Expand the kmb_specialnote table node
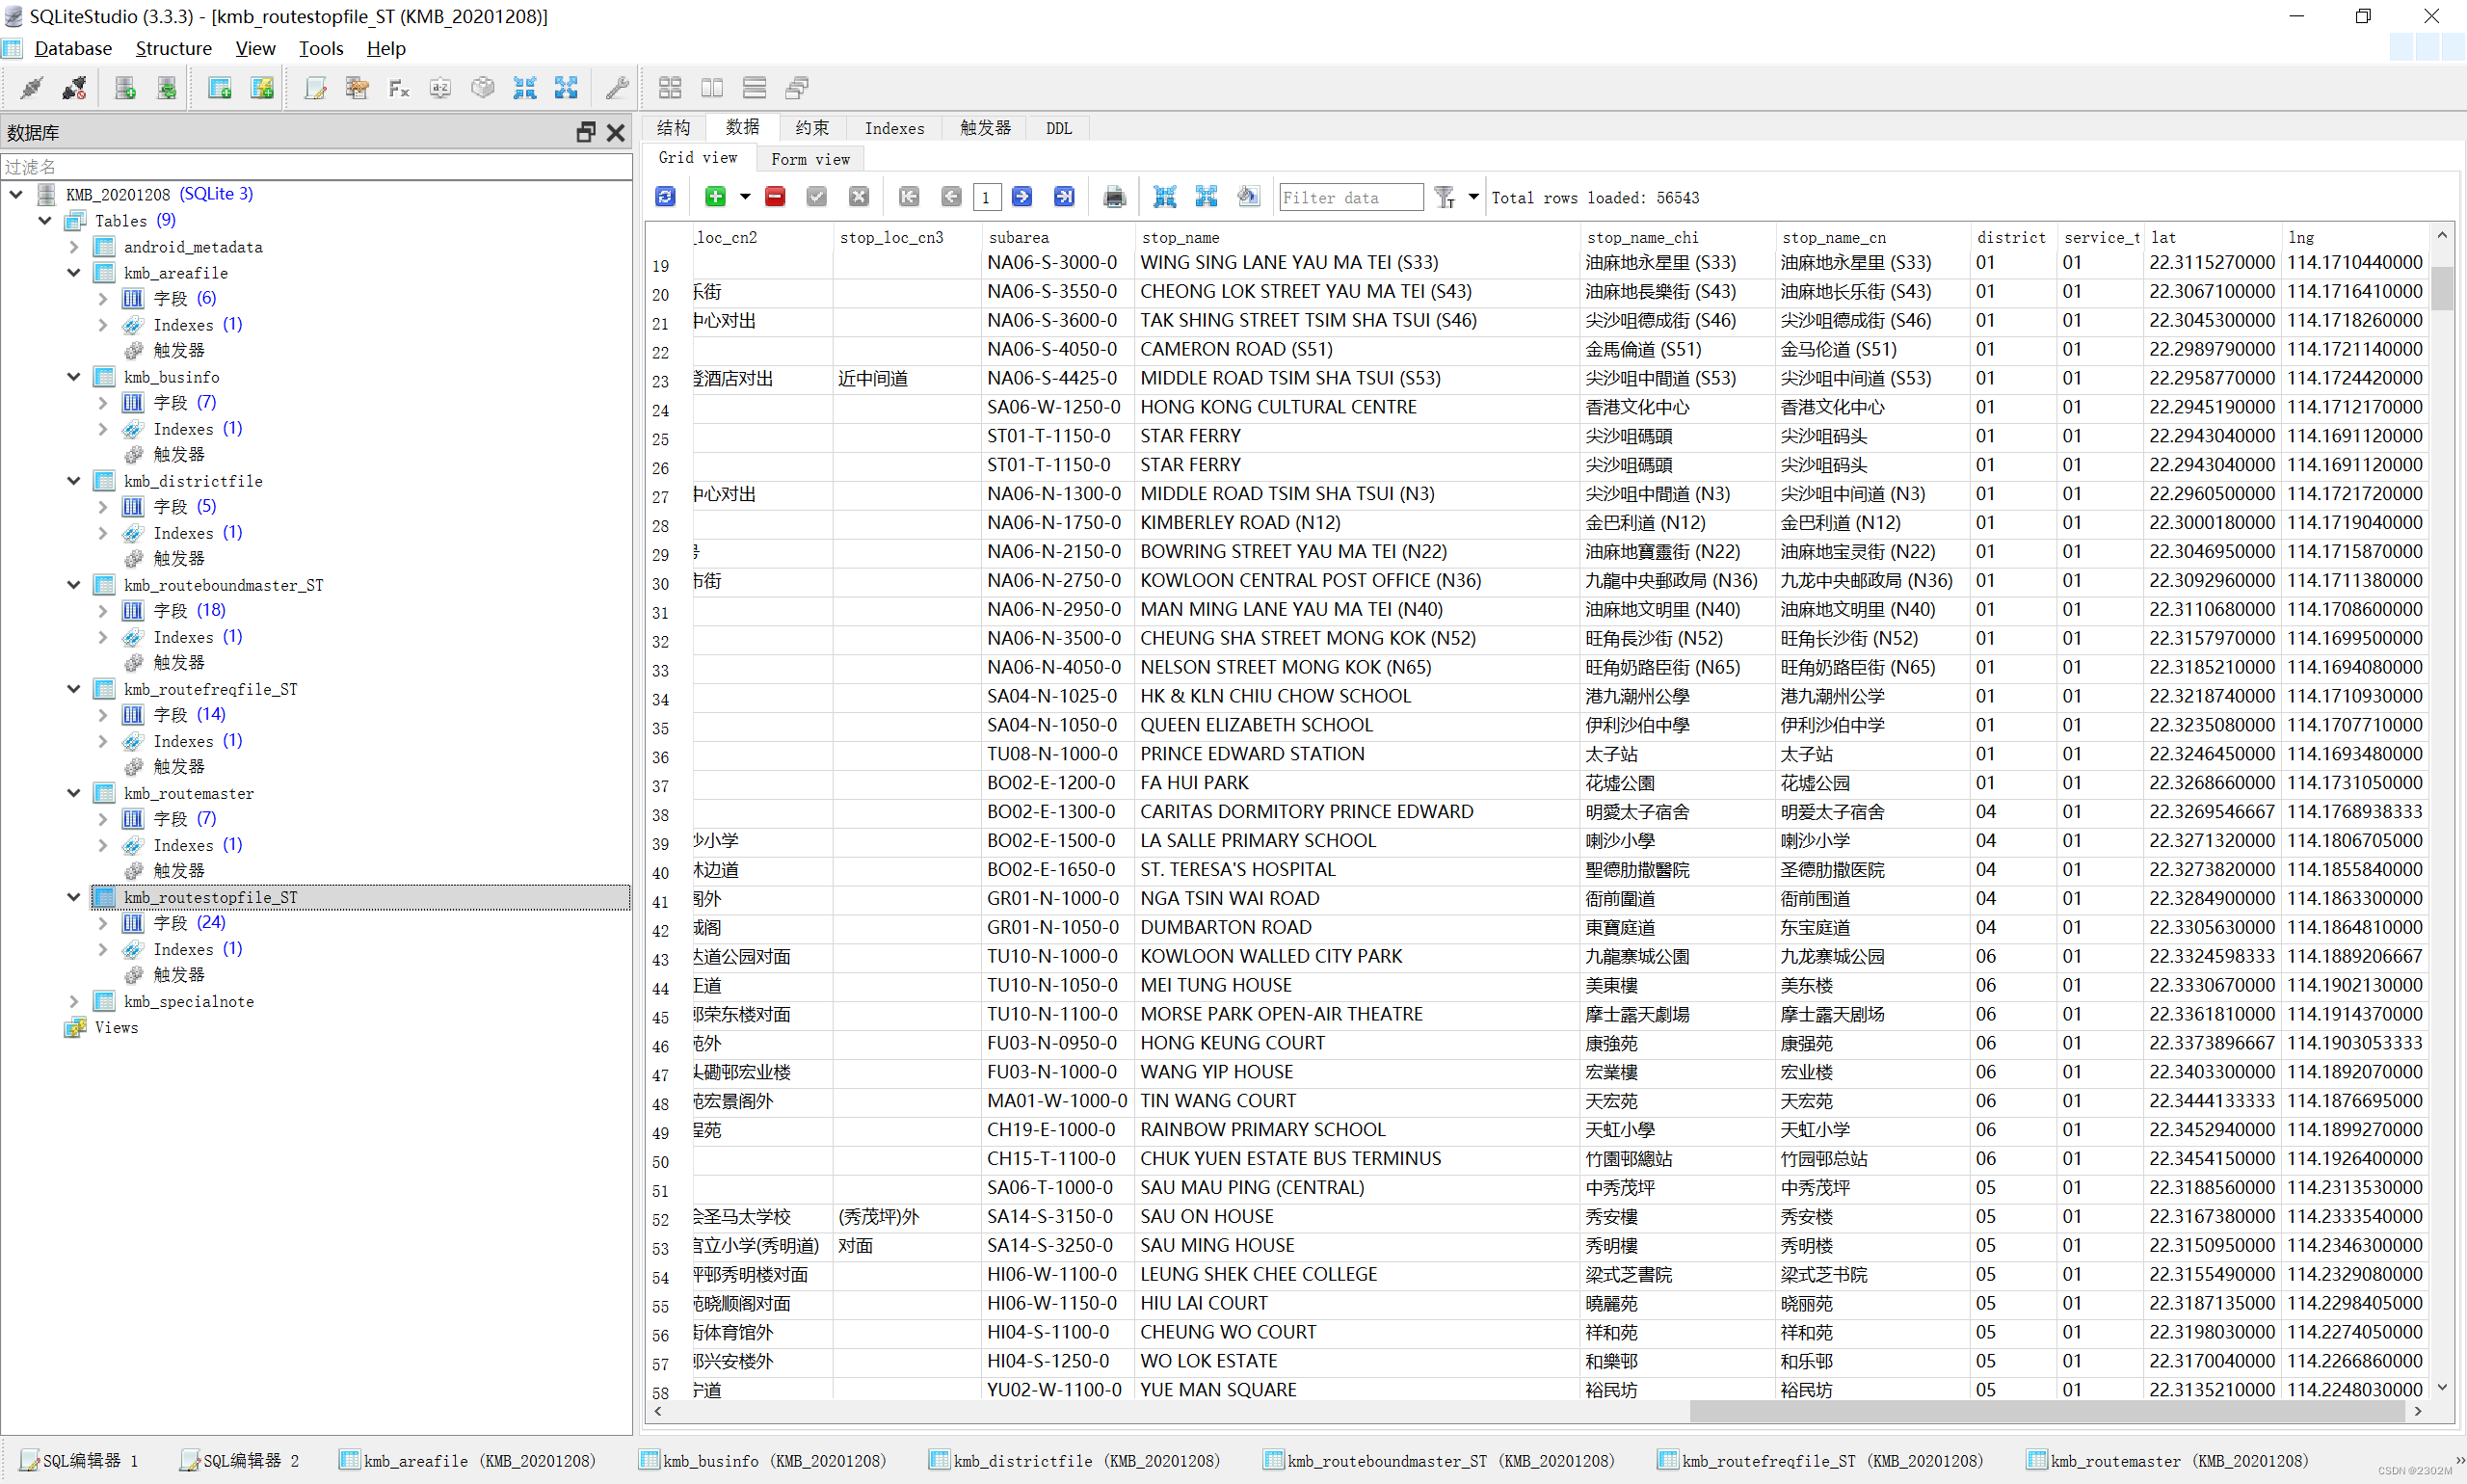This screenshot has width=2467, height=1484. pos(74,1001)
